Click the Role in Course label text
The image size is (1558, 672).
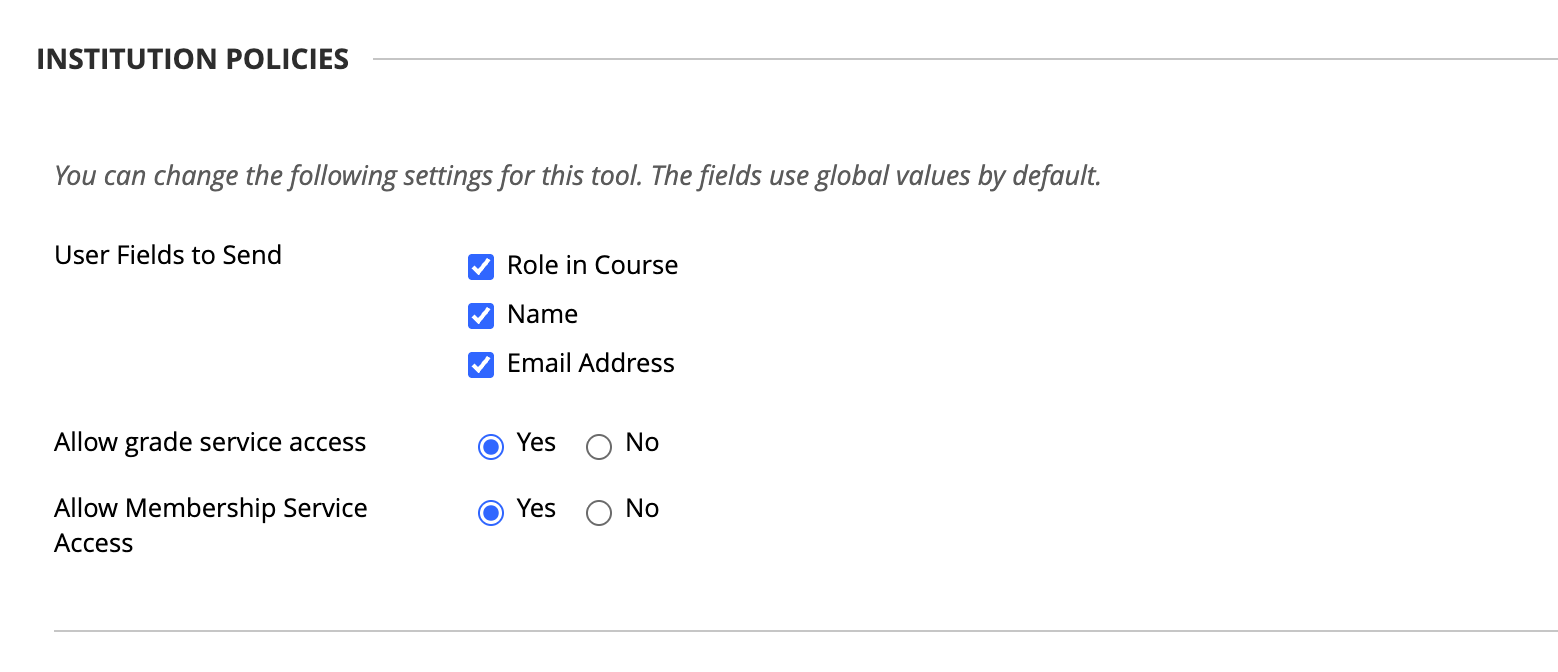pyautogui.click(x=592, y=265)
